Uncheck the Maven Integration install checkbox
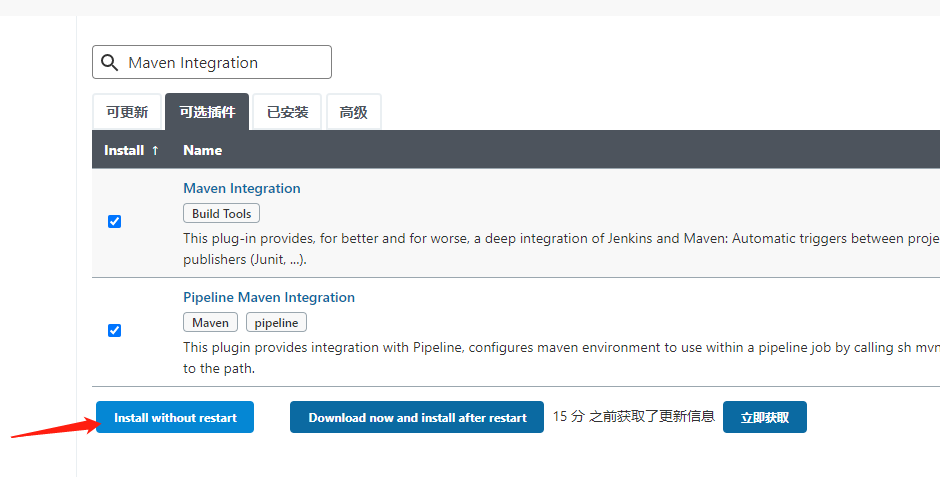The image size is (940, 477). pos(114,221)
